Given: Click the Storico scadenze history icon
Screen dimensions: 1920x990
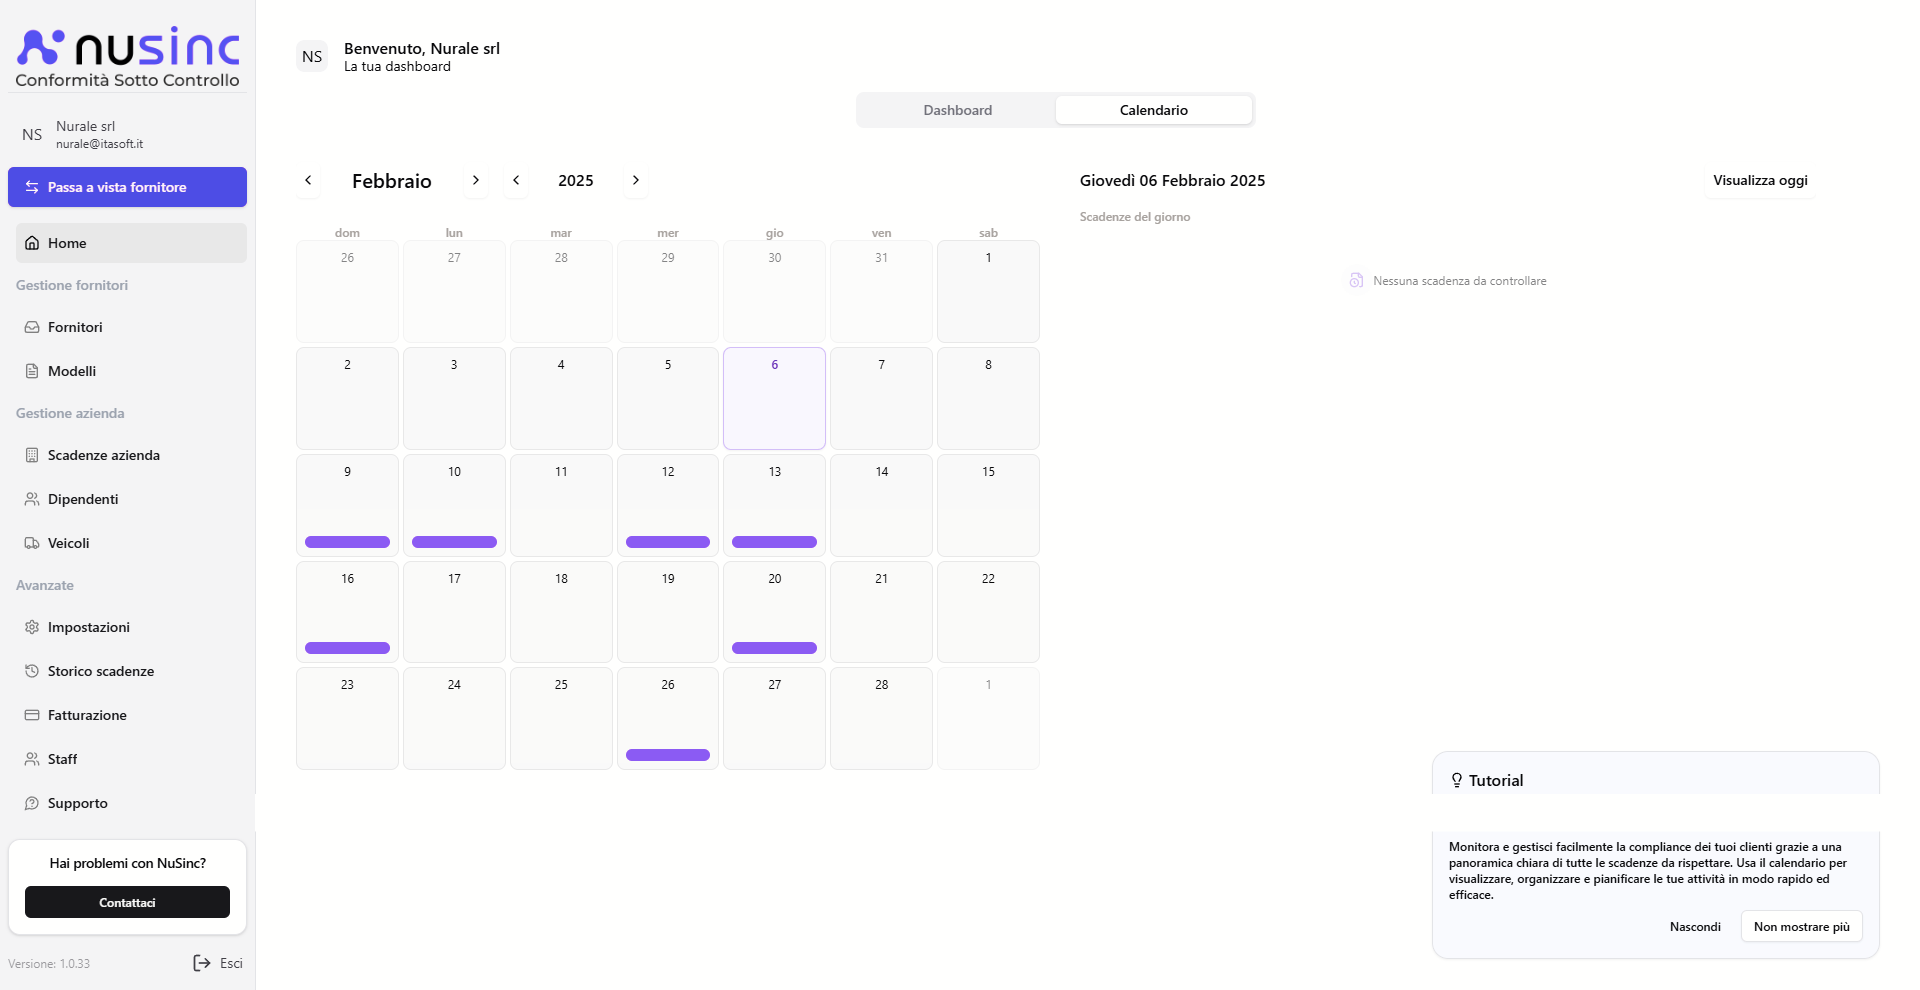Looking at the screenshot, I should tap(31, 671).
